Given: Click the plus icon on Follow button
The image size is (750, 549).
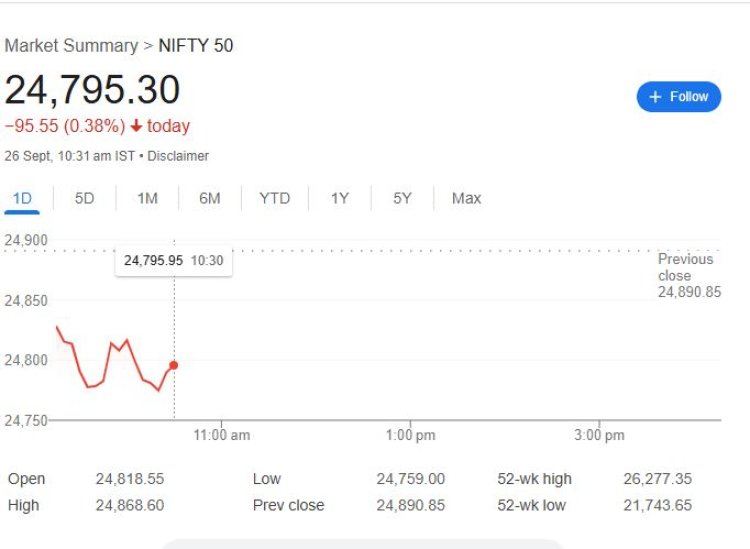Looking at the screenshot, I should pyautogui.click(x=655, y=97).
